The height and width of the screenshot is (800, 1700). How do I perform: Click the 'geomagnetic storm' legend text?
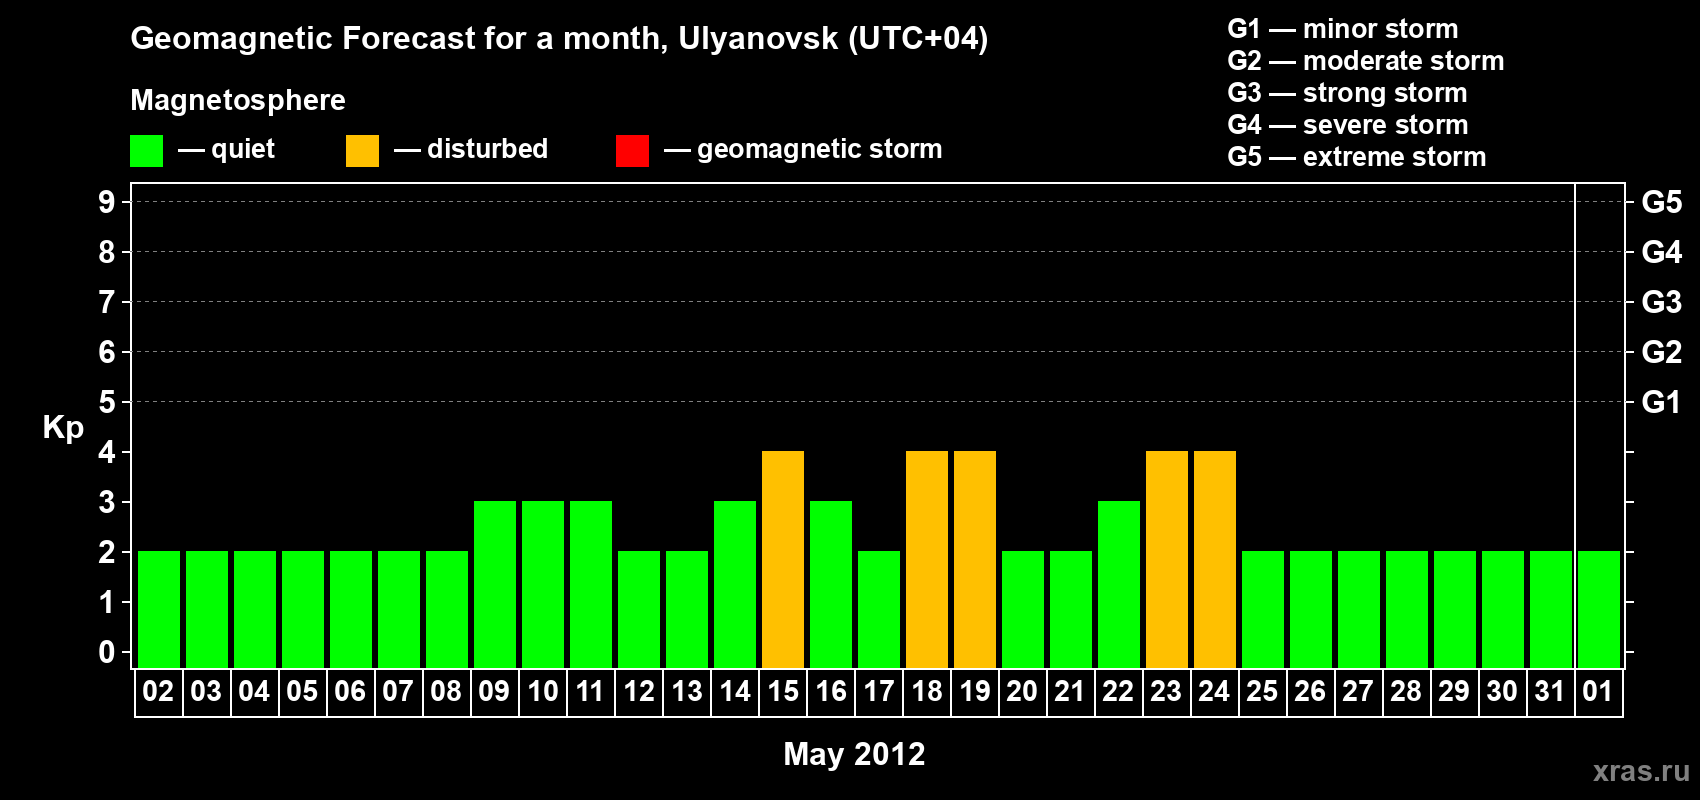click(x=820, y=149)
